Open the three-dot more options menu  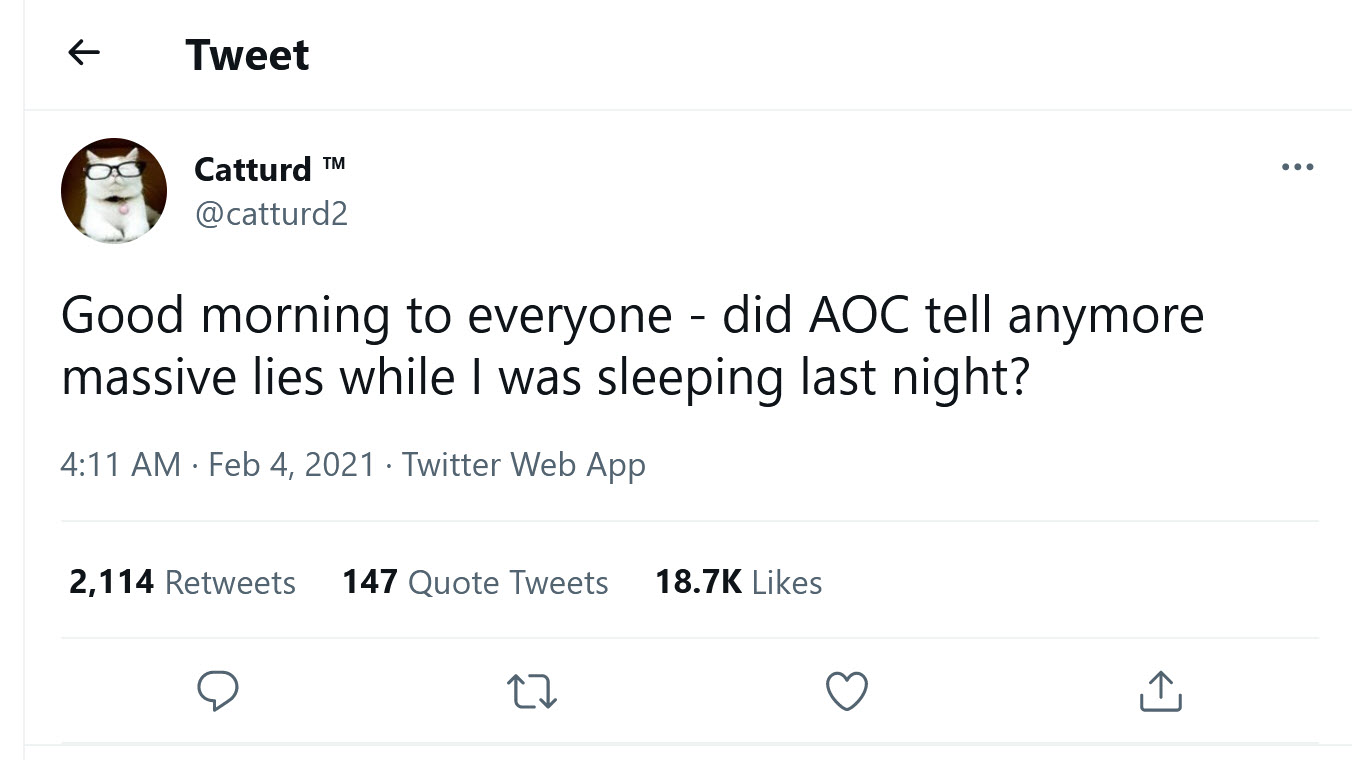[1297, 167]
